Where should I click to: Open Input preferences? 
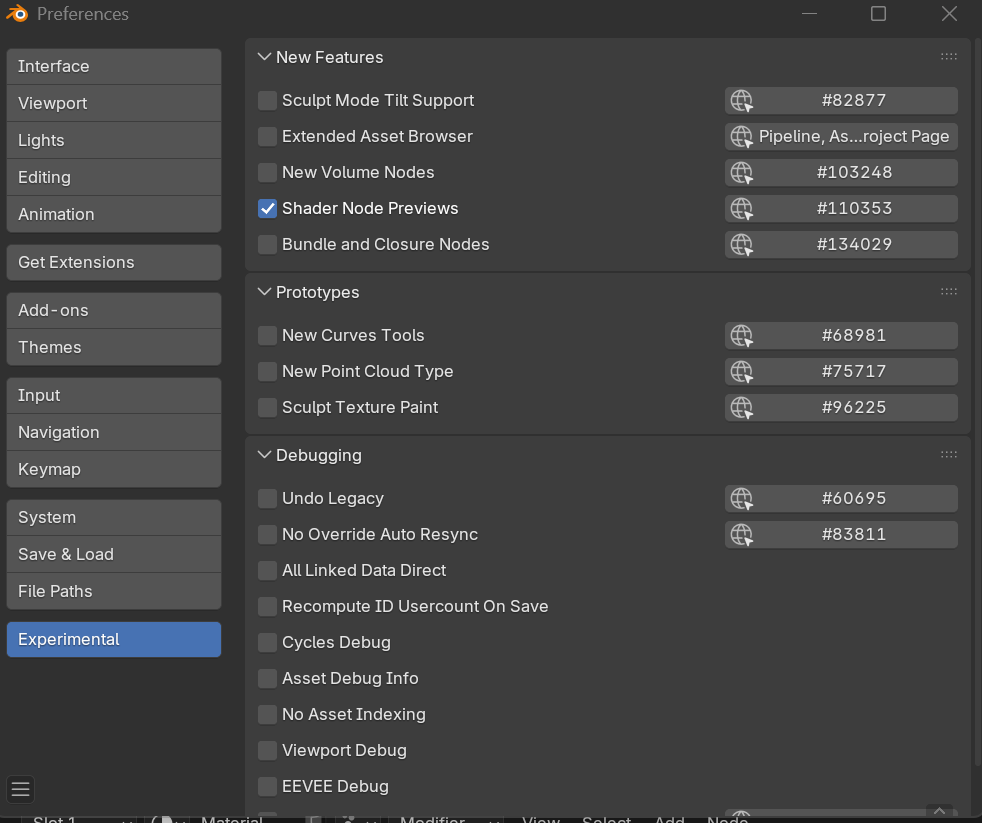coord(113,396)
